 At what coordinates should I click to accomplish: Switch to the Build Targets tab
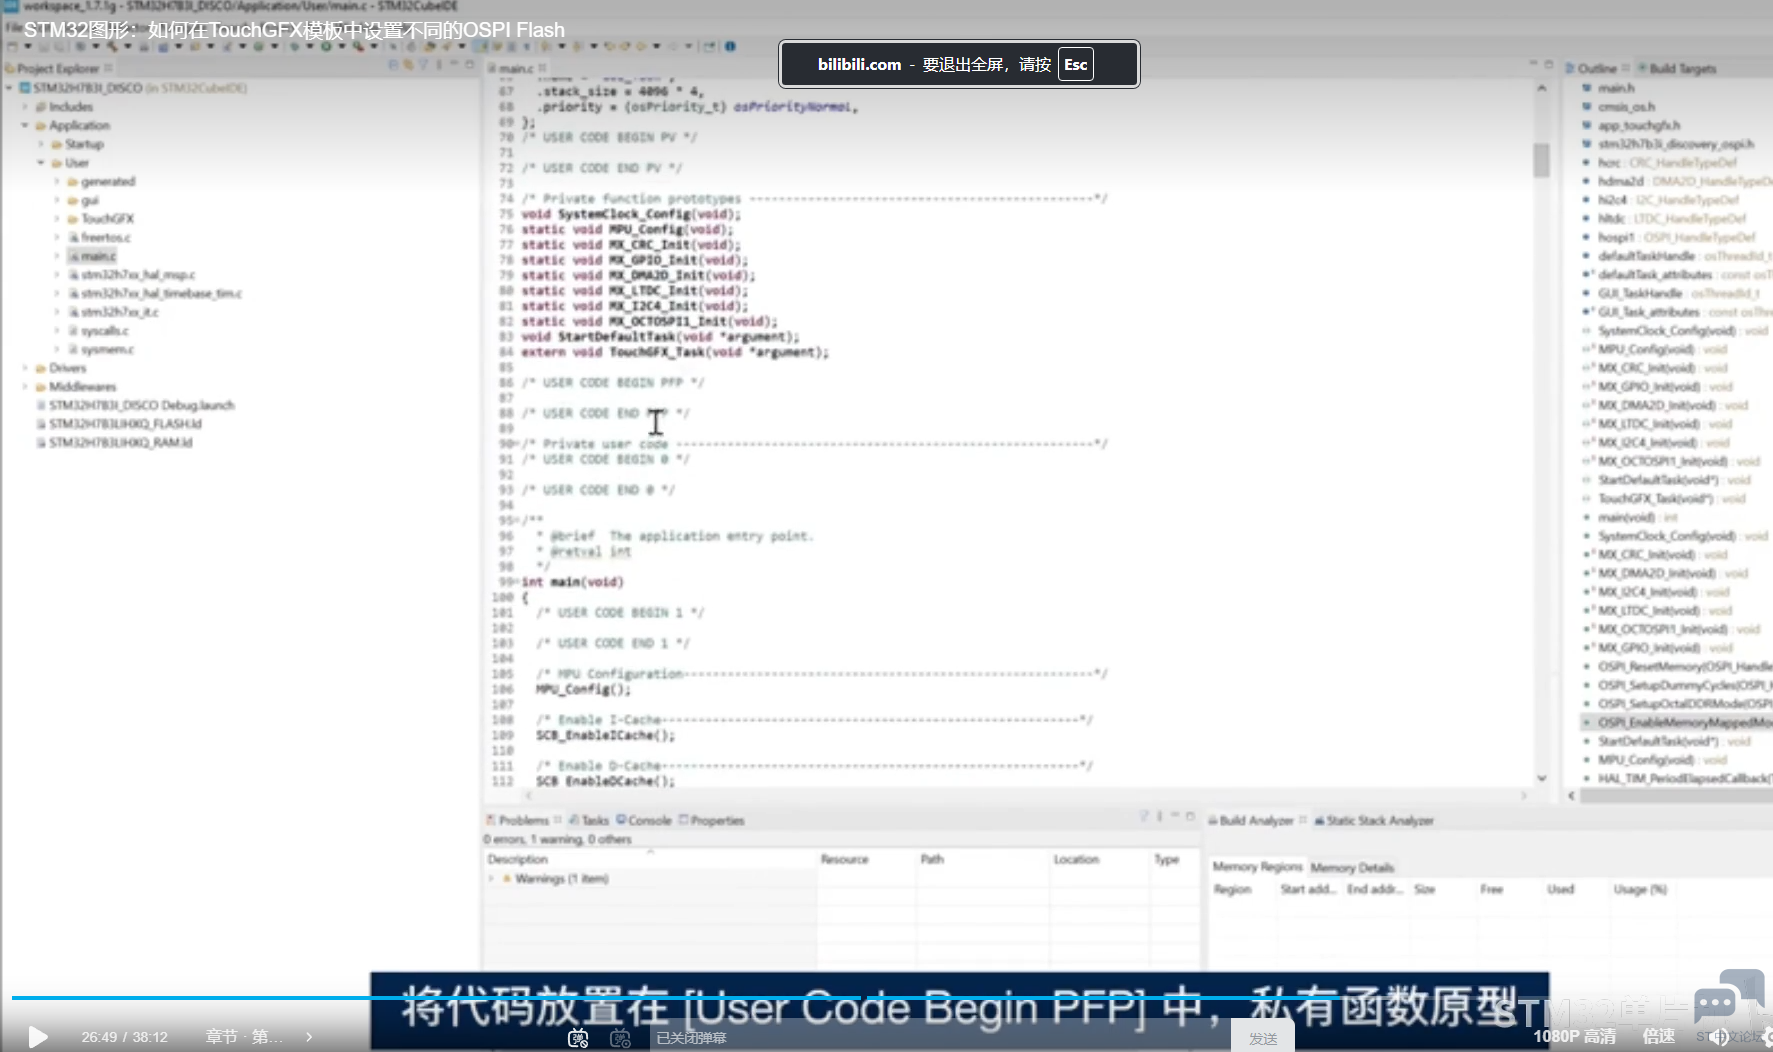click(1676, 68)
